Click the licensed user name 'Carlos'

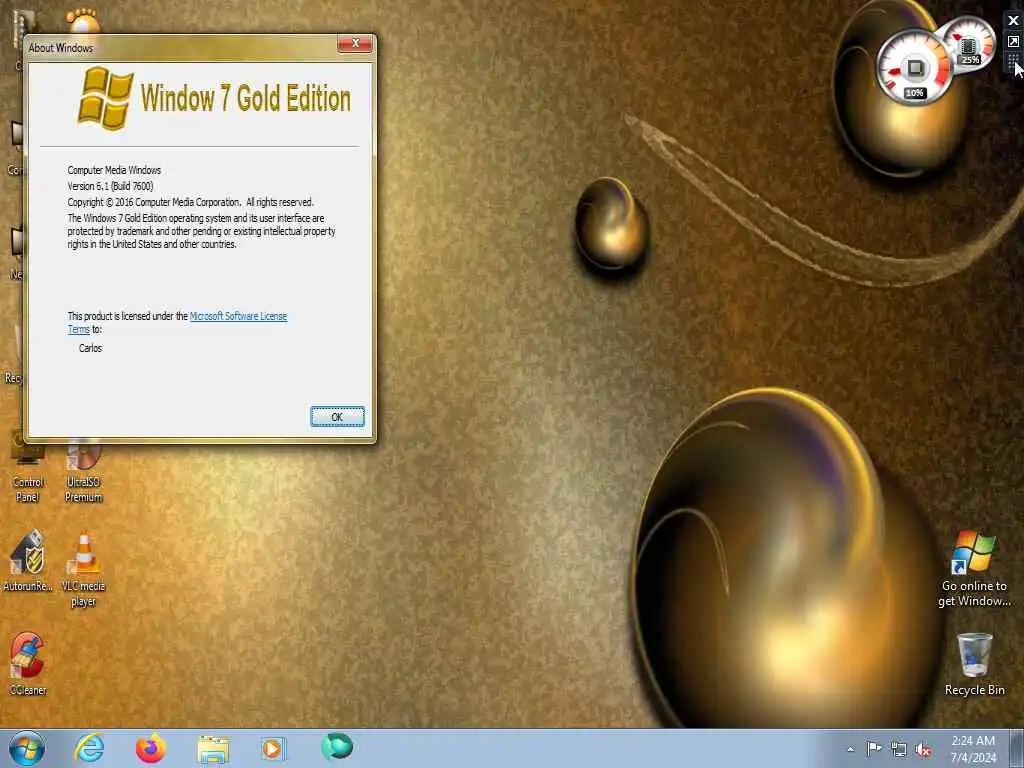(x=91, y=348)
